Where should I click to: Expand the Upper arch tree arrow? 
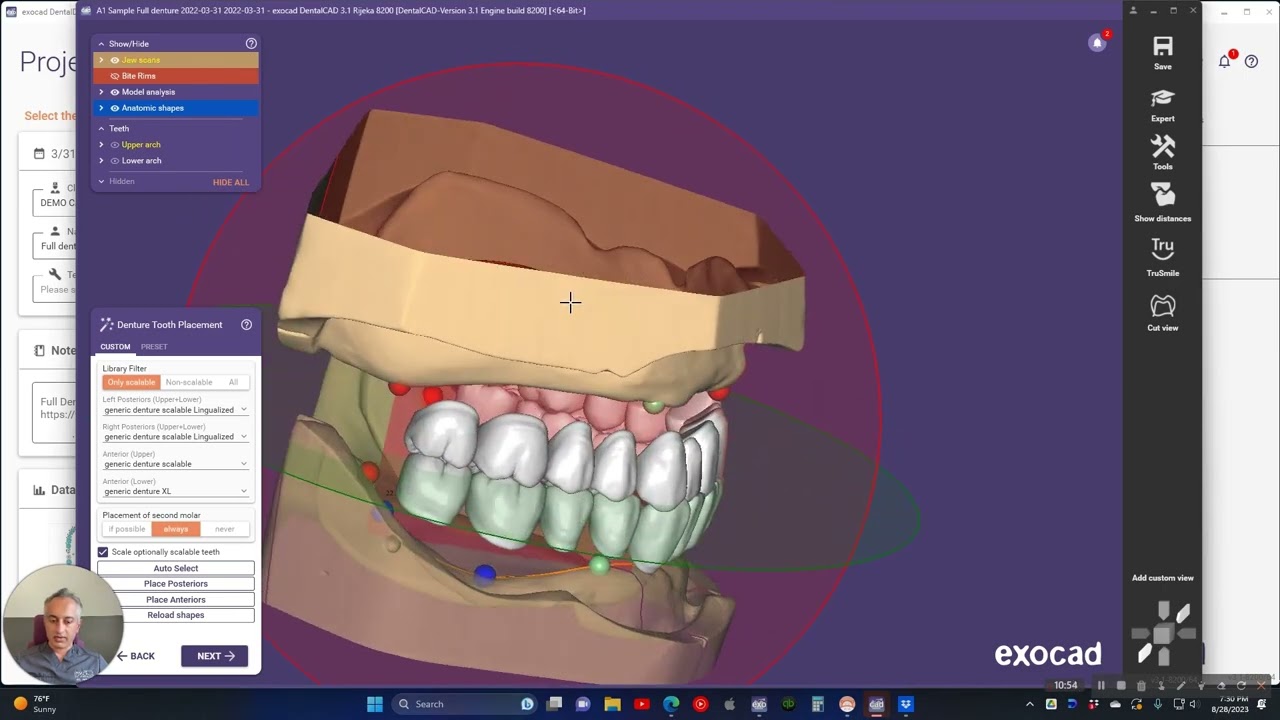pos(101,145)
